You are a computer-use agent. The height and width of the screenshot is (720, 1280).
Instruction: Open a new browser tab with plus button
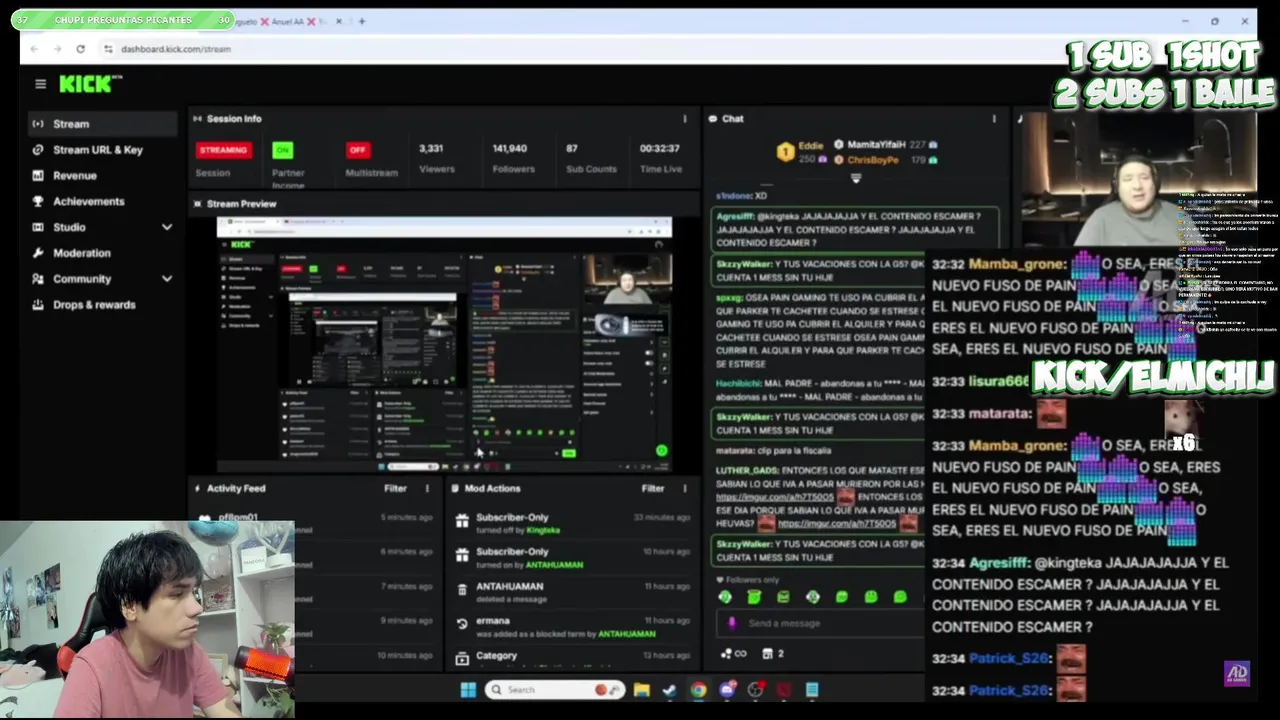tap(362, 21)
